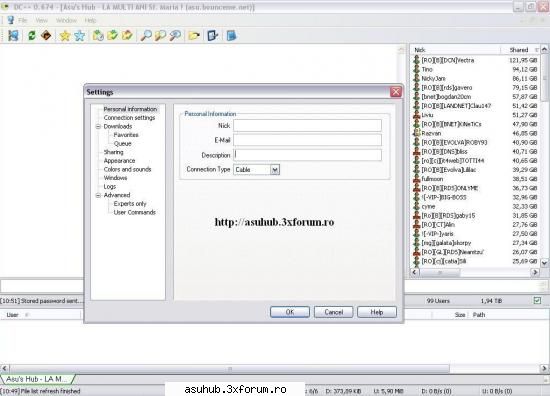Image resolution: width=550 pixels, height=396 pixels.
Task: Select the Asu's Hub tab
Action: coord(37,379)
